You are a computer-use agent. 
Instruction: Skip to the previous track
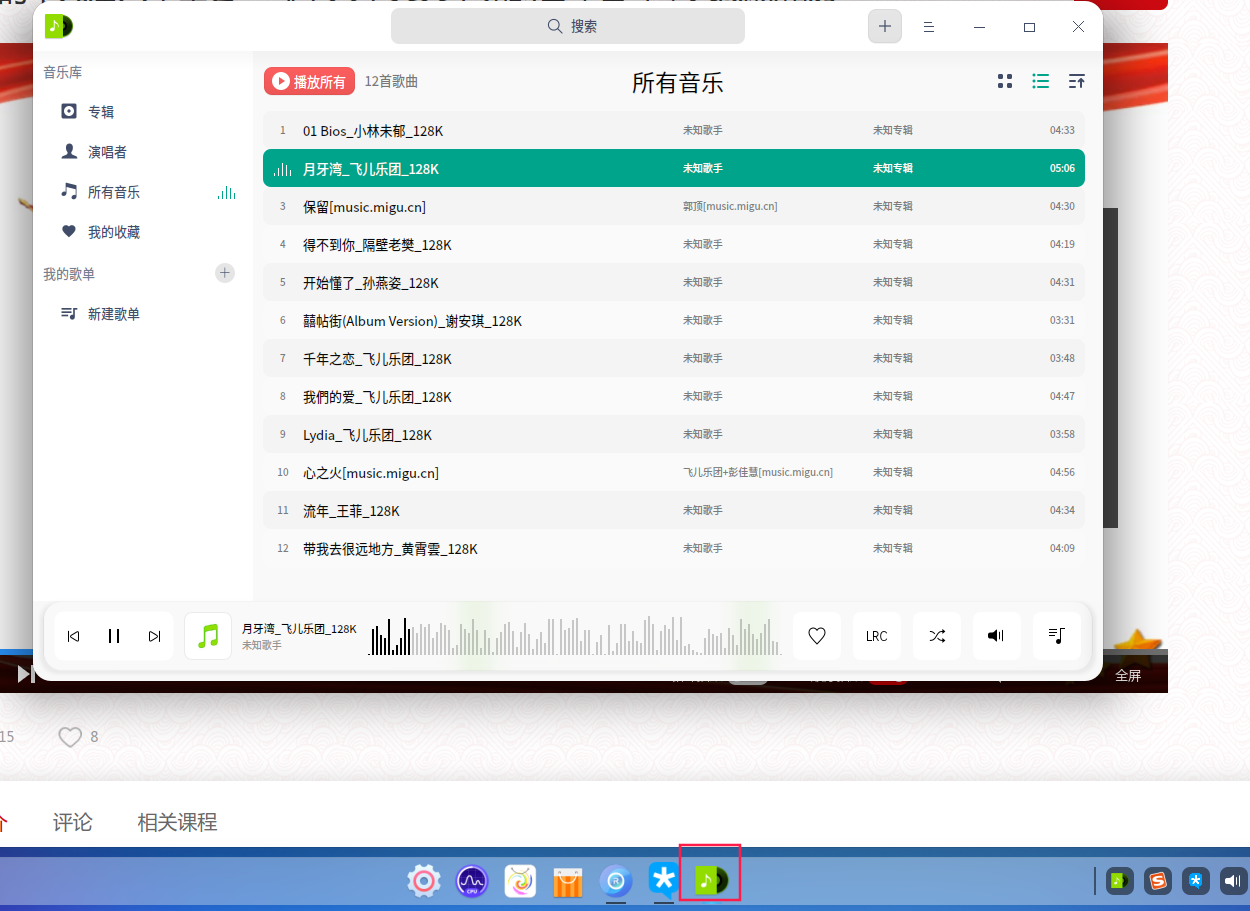pyautogui.click(x=73, y=636)
